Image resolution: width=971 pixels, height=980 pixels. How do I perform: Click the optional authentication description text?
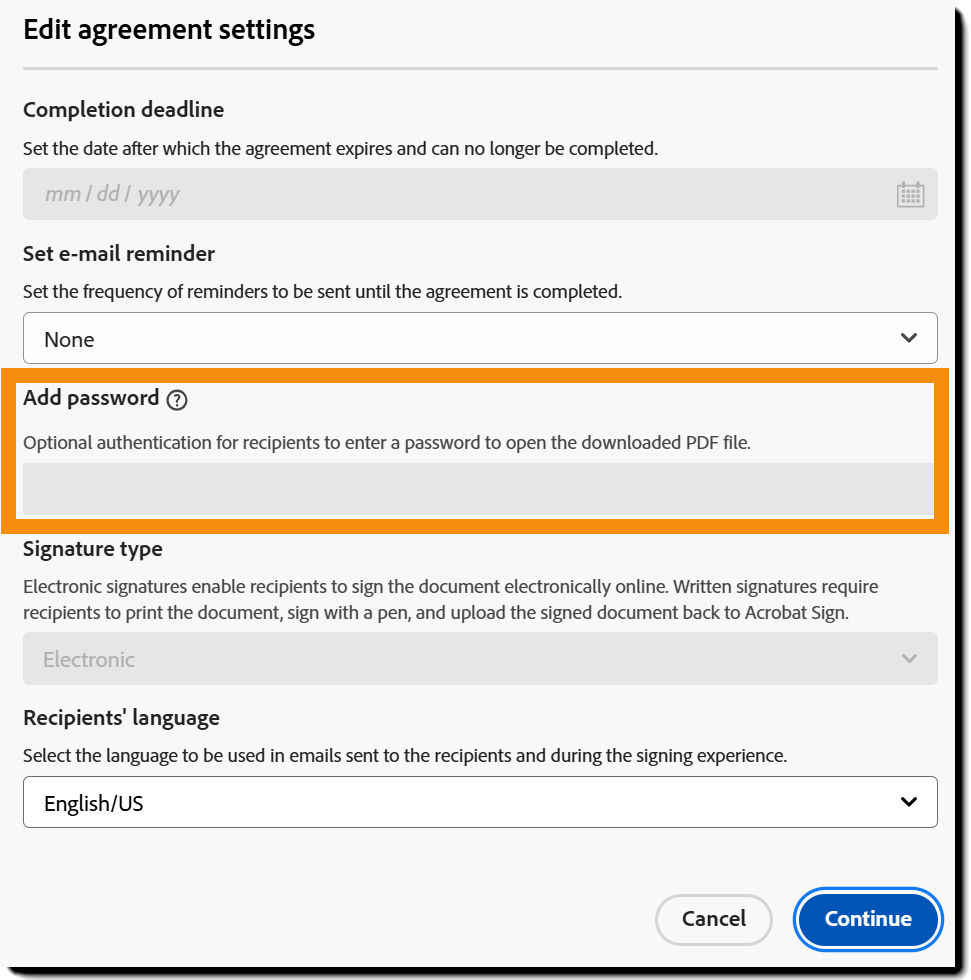coord(386,442)
